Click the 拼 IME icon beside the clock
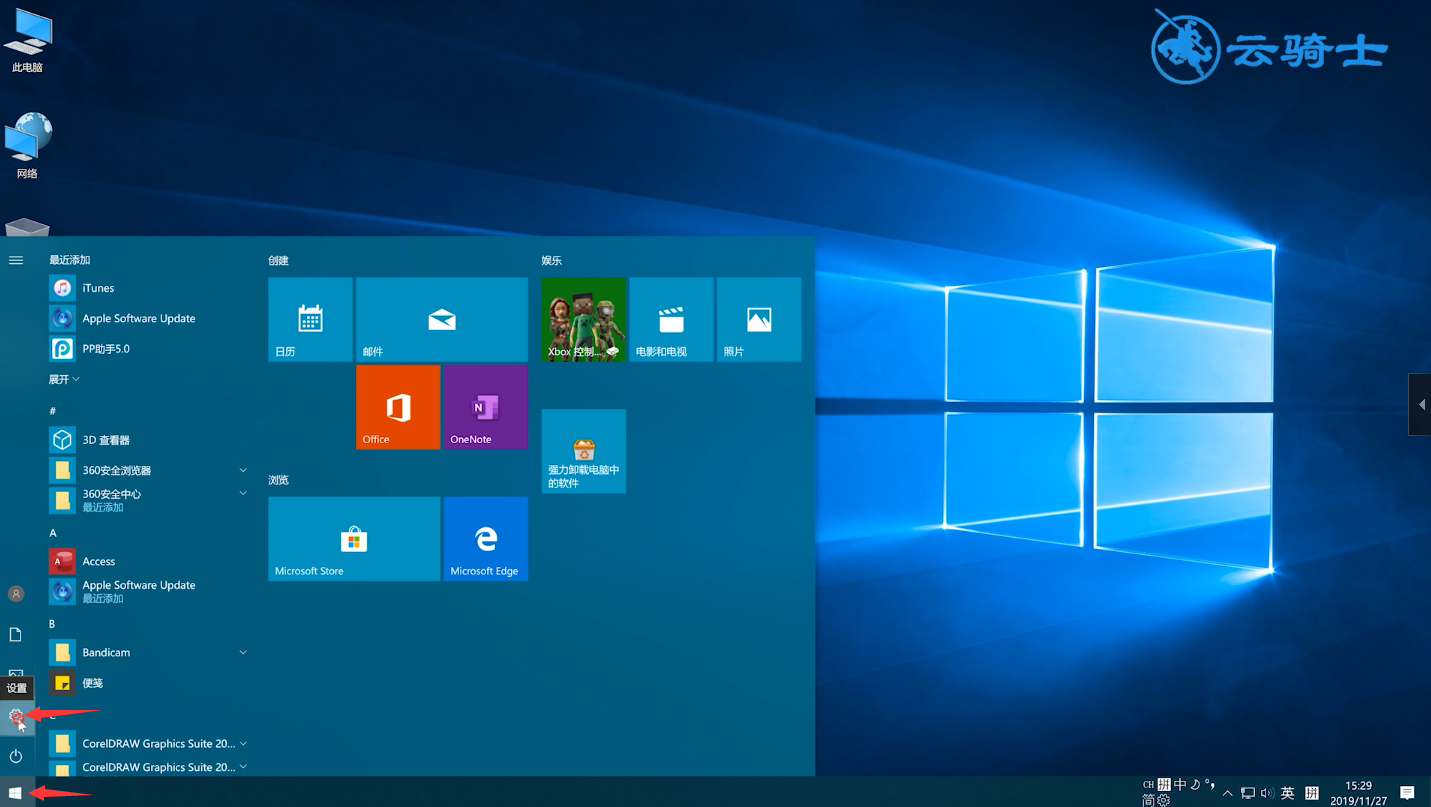The height and width of the screenshot is (807, 1431). point(1312,793)
